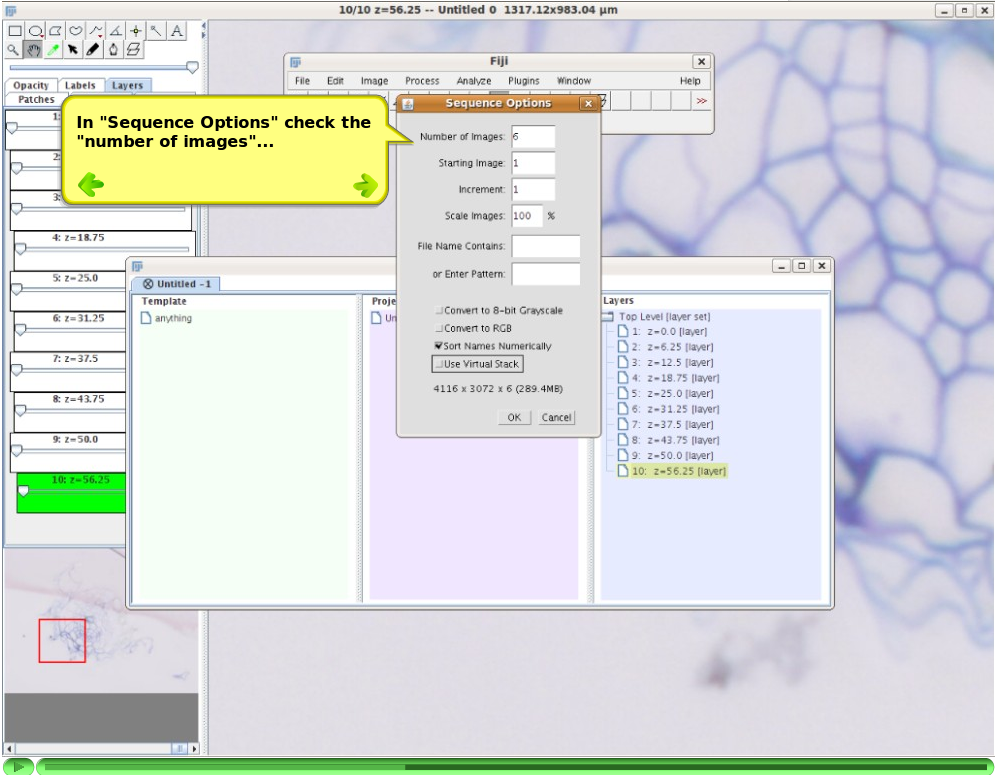Select the black arrow select tool

(x=74, y=50)
